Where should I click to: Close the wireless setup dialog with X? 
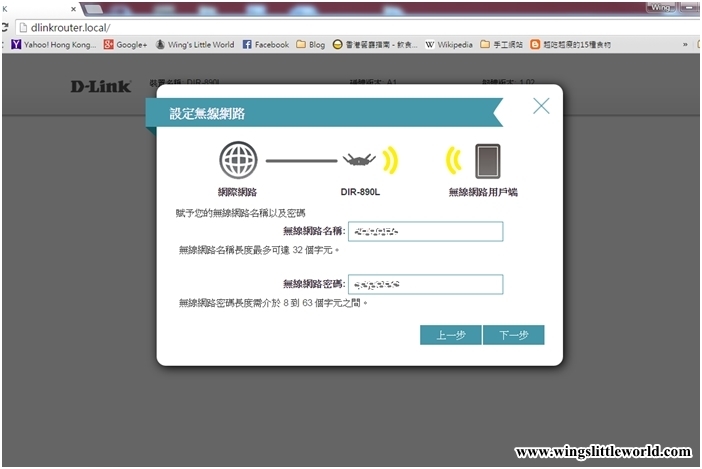point(541,106)
